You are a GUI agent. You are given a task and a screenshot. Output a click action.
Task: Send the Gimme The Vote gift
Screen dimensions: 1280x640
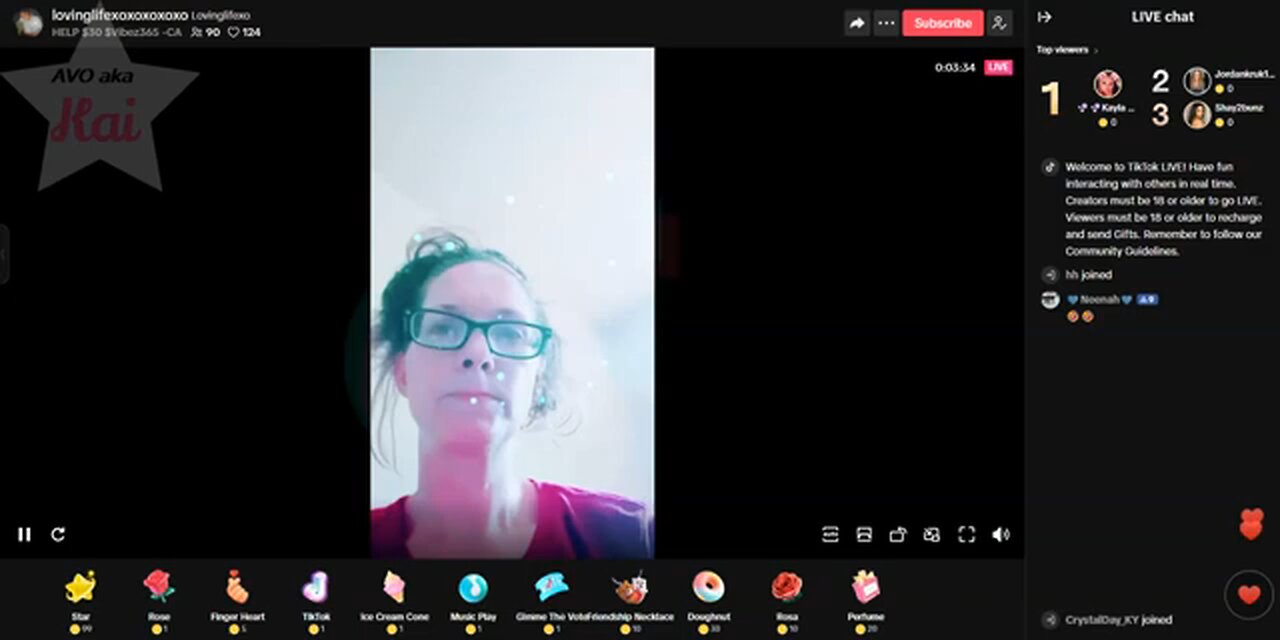(x=552, y=601)
